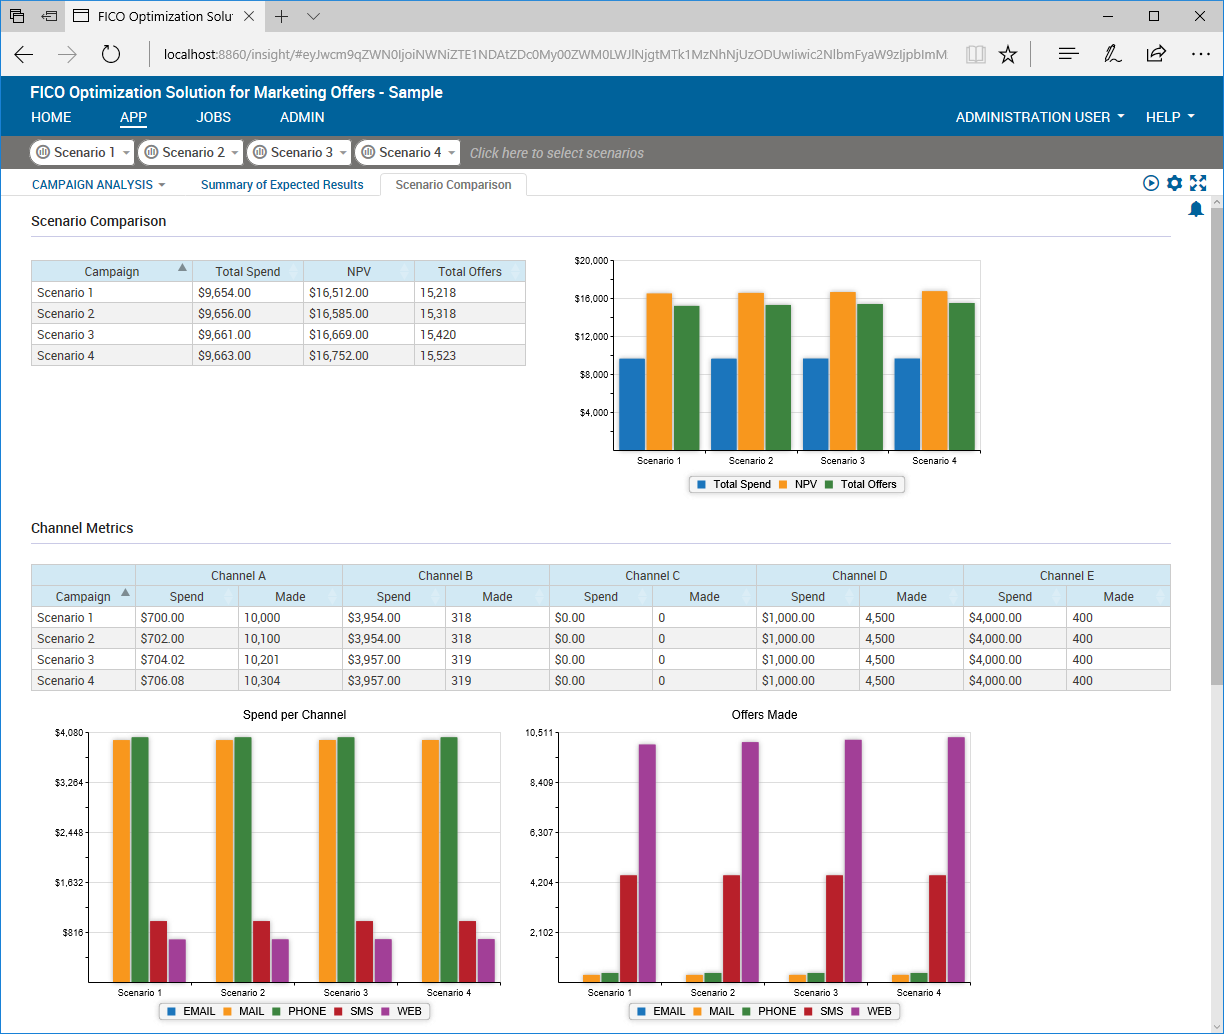Run the scenario with the play icon

tap(1151, 183)
